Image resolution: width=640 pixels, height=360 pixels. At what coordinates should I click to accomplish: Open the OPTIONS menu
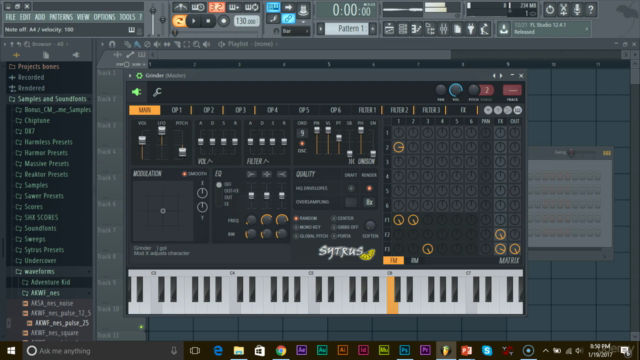point(104,17)
